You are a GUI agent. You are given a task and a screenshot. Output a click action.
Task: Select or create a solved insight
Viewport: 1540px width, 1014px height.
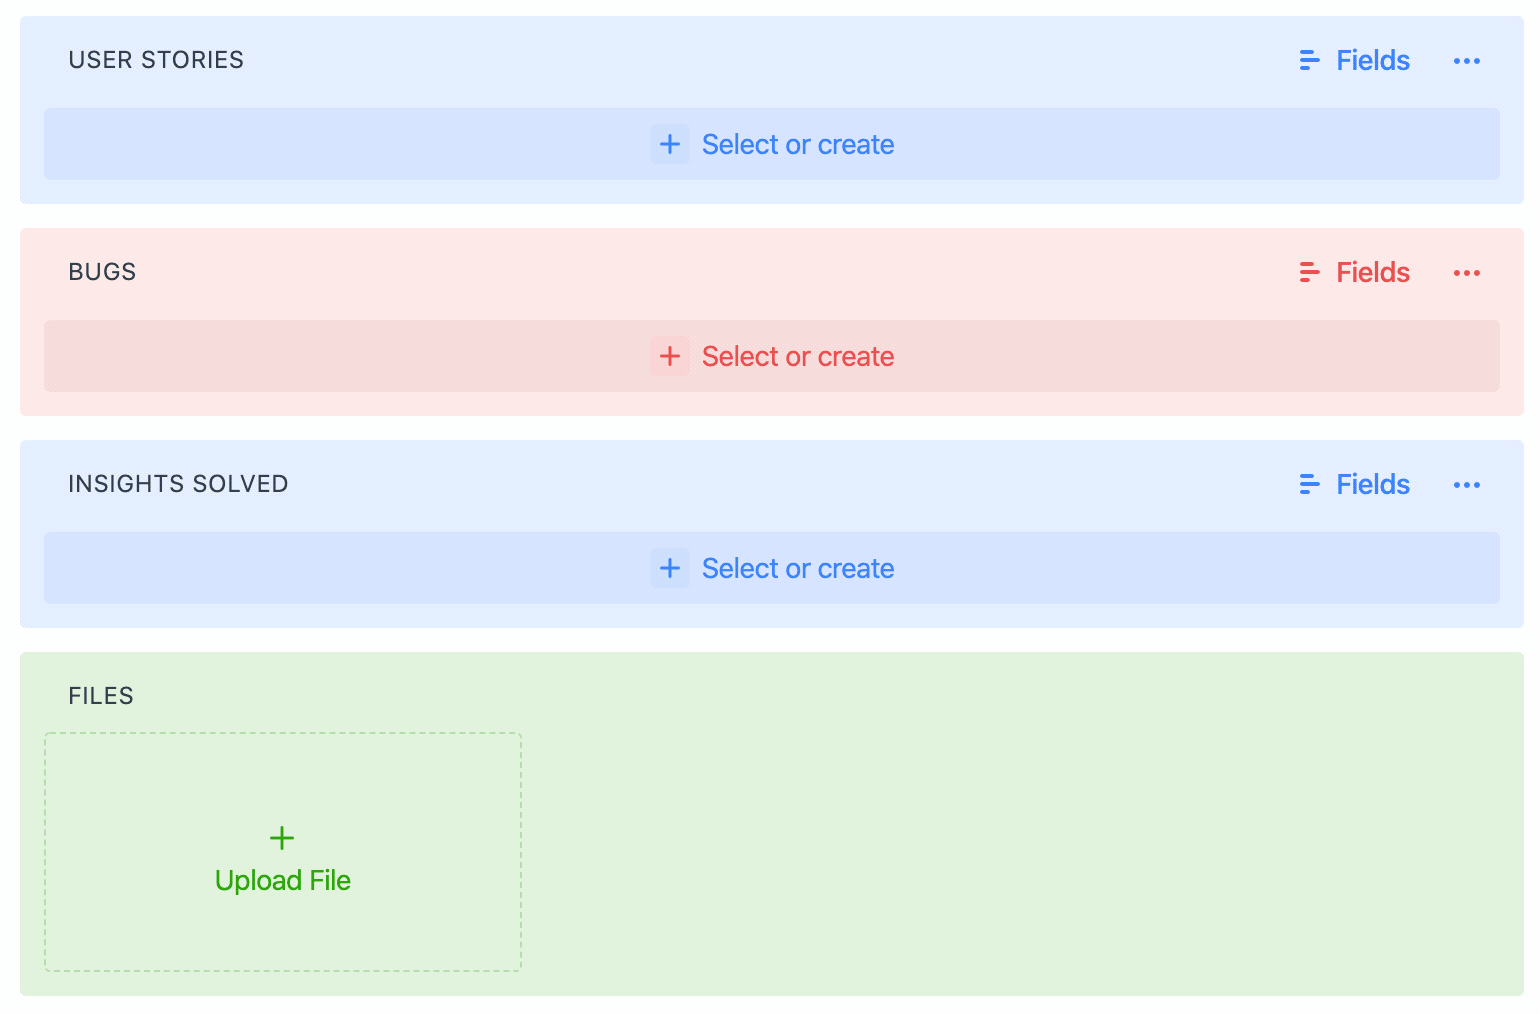[798, 568]
